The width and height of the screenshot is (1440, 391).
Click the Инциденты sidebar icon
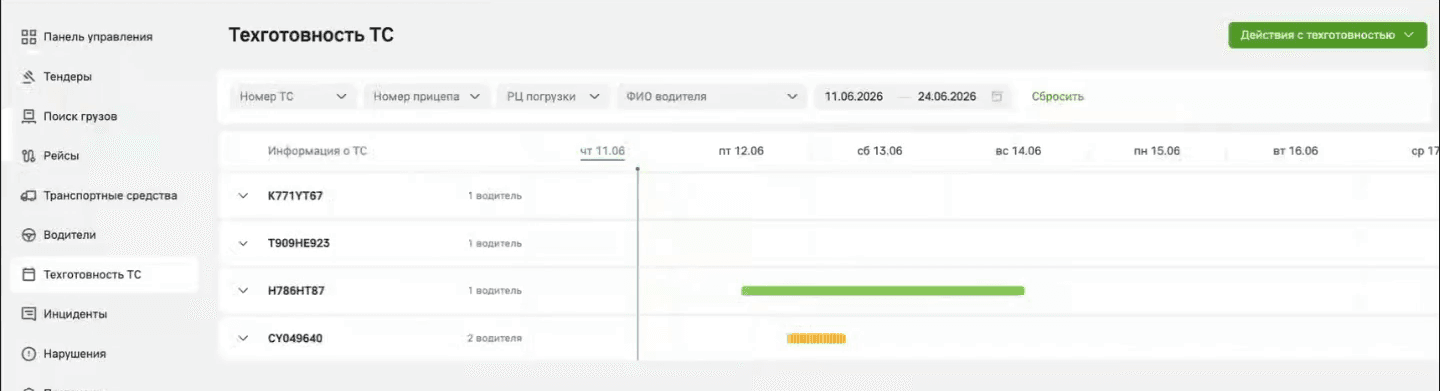[28, 314]
